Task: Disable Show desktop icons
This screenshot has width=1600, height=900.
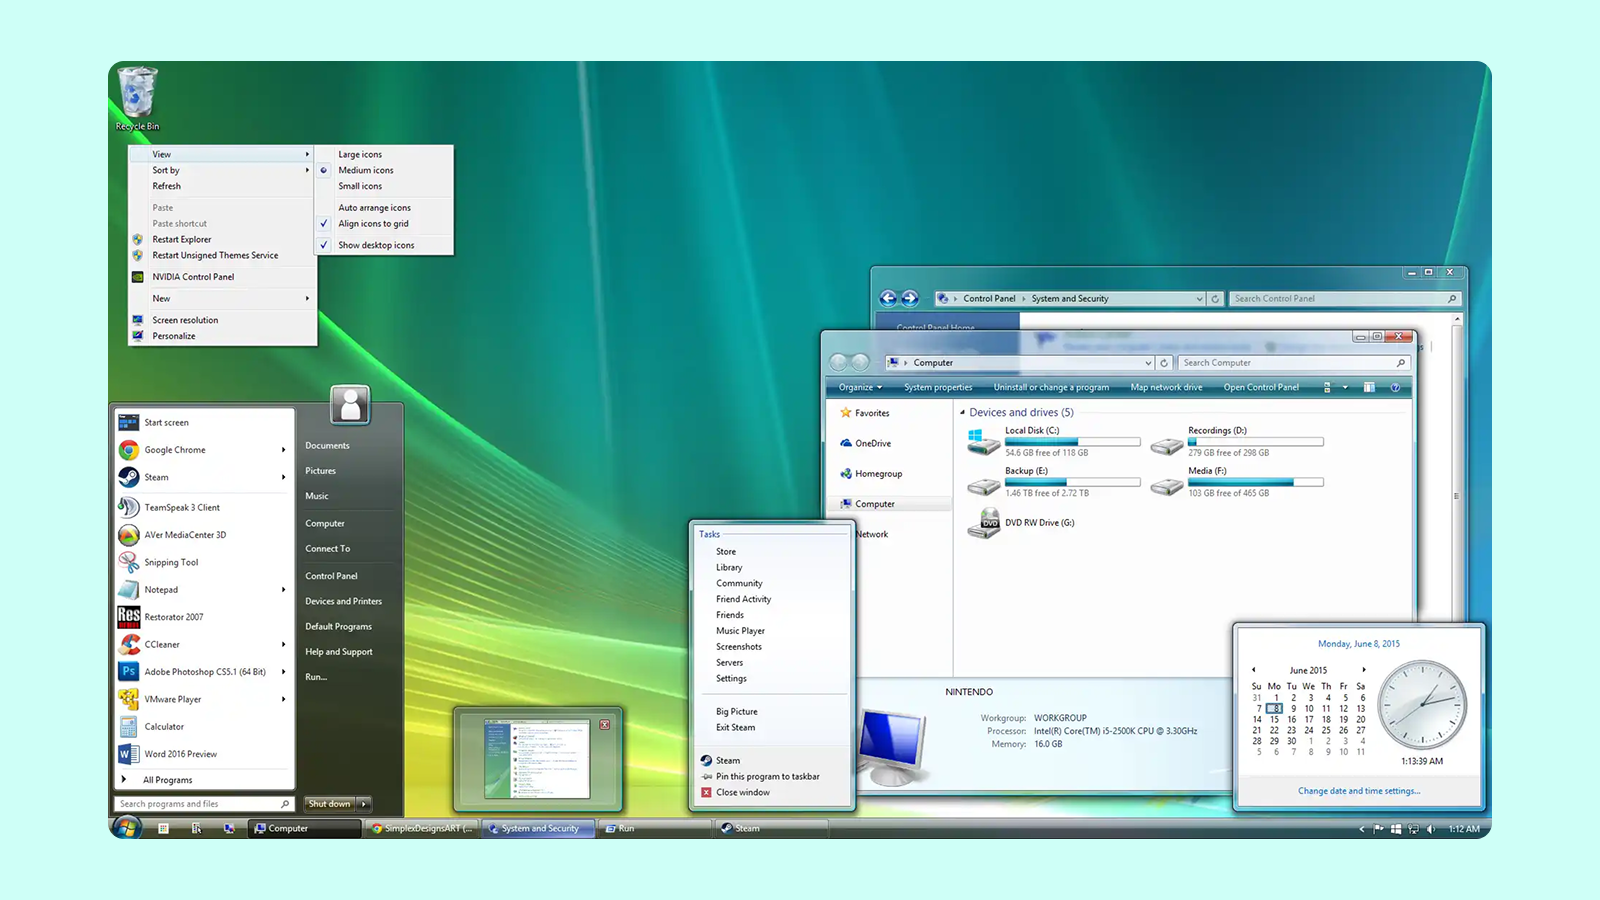Action: click(x=376, y=245)
